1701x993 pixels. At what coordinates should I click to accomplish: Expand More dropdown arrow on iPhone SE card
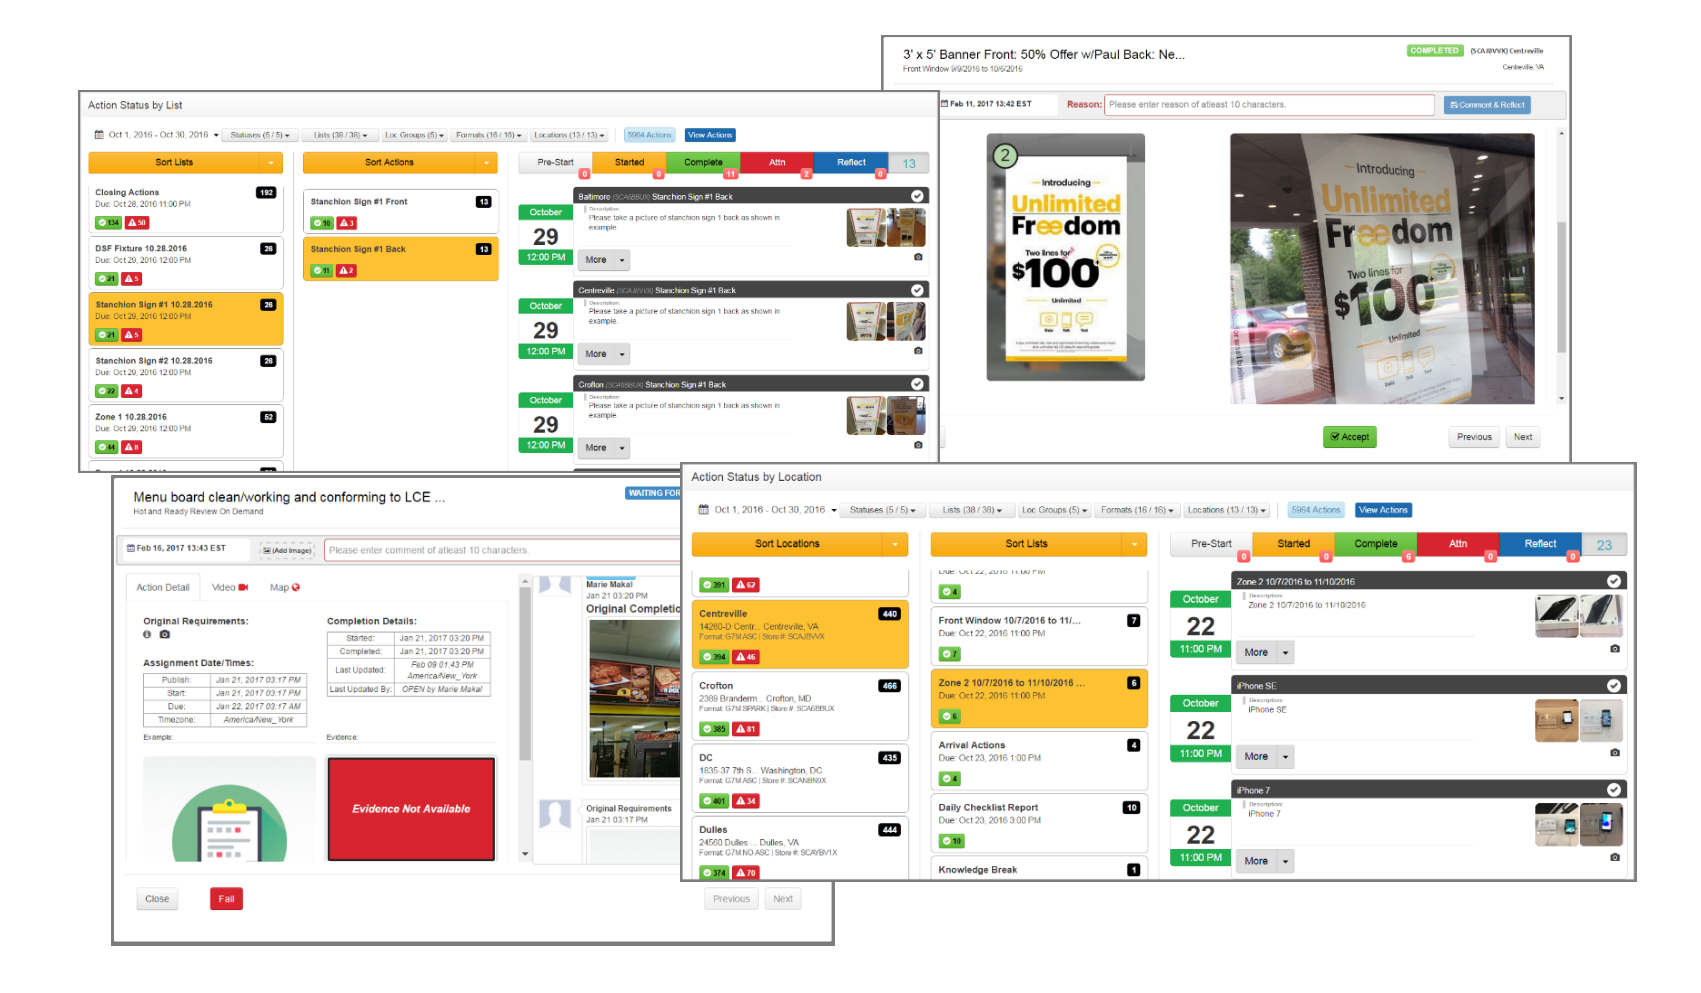tap(1286, 757)
